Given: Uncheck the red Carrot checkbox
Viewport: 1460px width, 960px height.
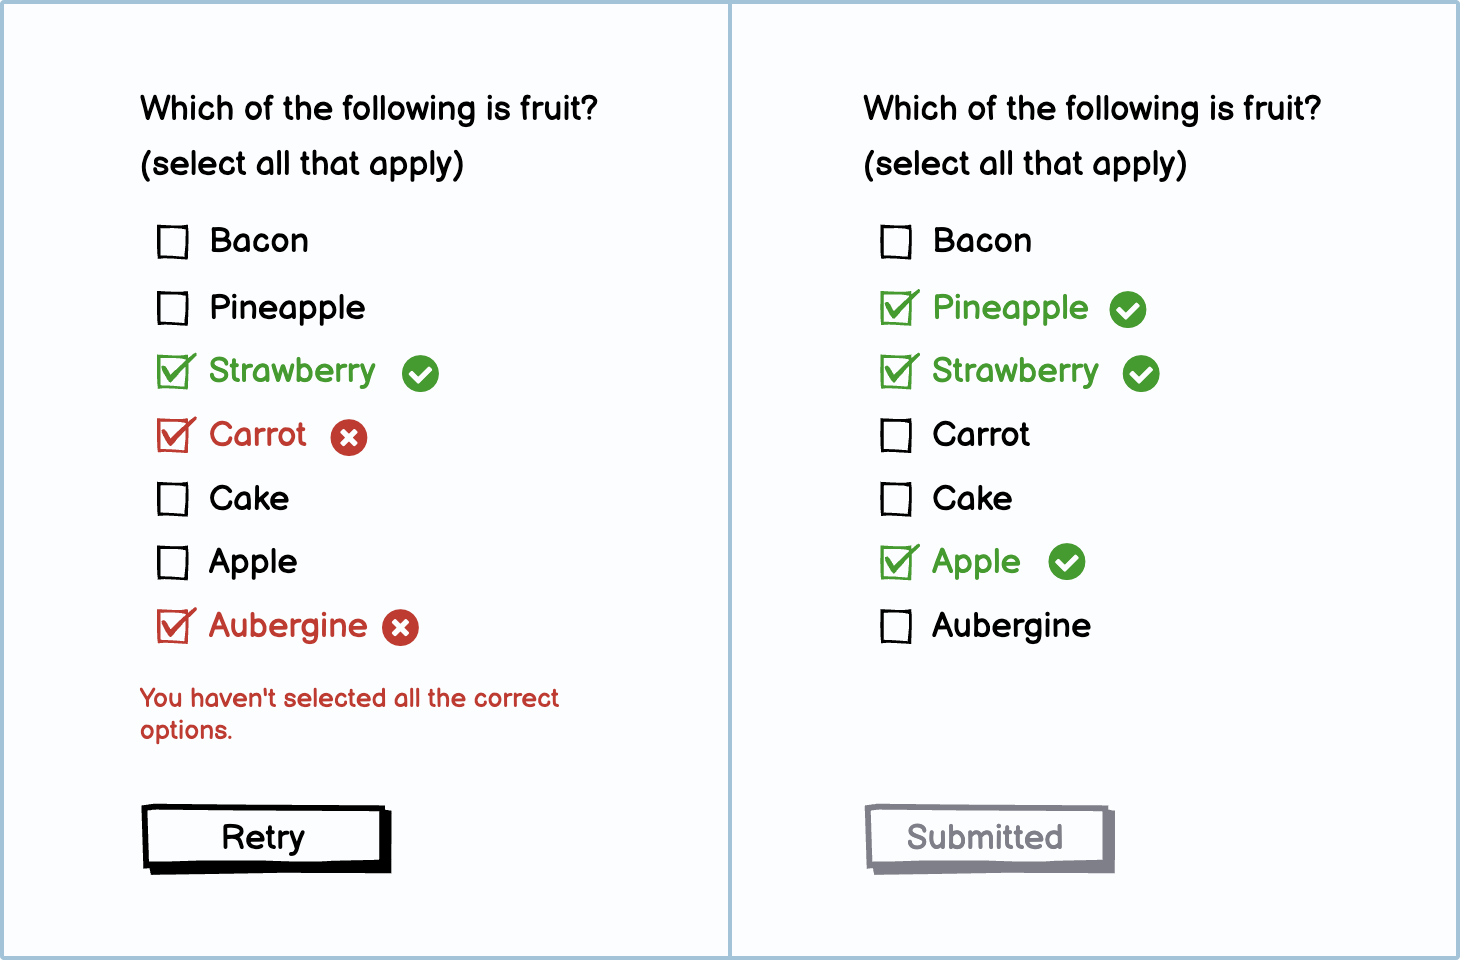Looking at the screenshot, I should [174, 435].
